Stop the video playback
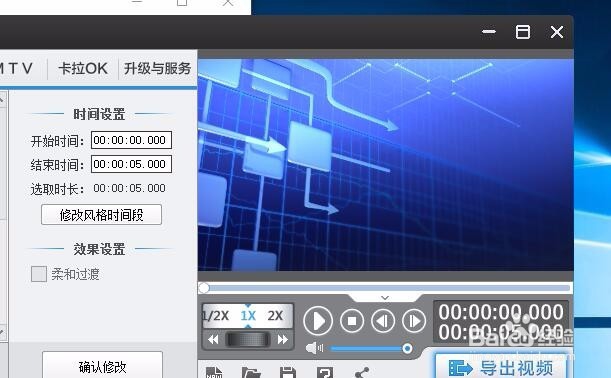 point(352,321)
